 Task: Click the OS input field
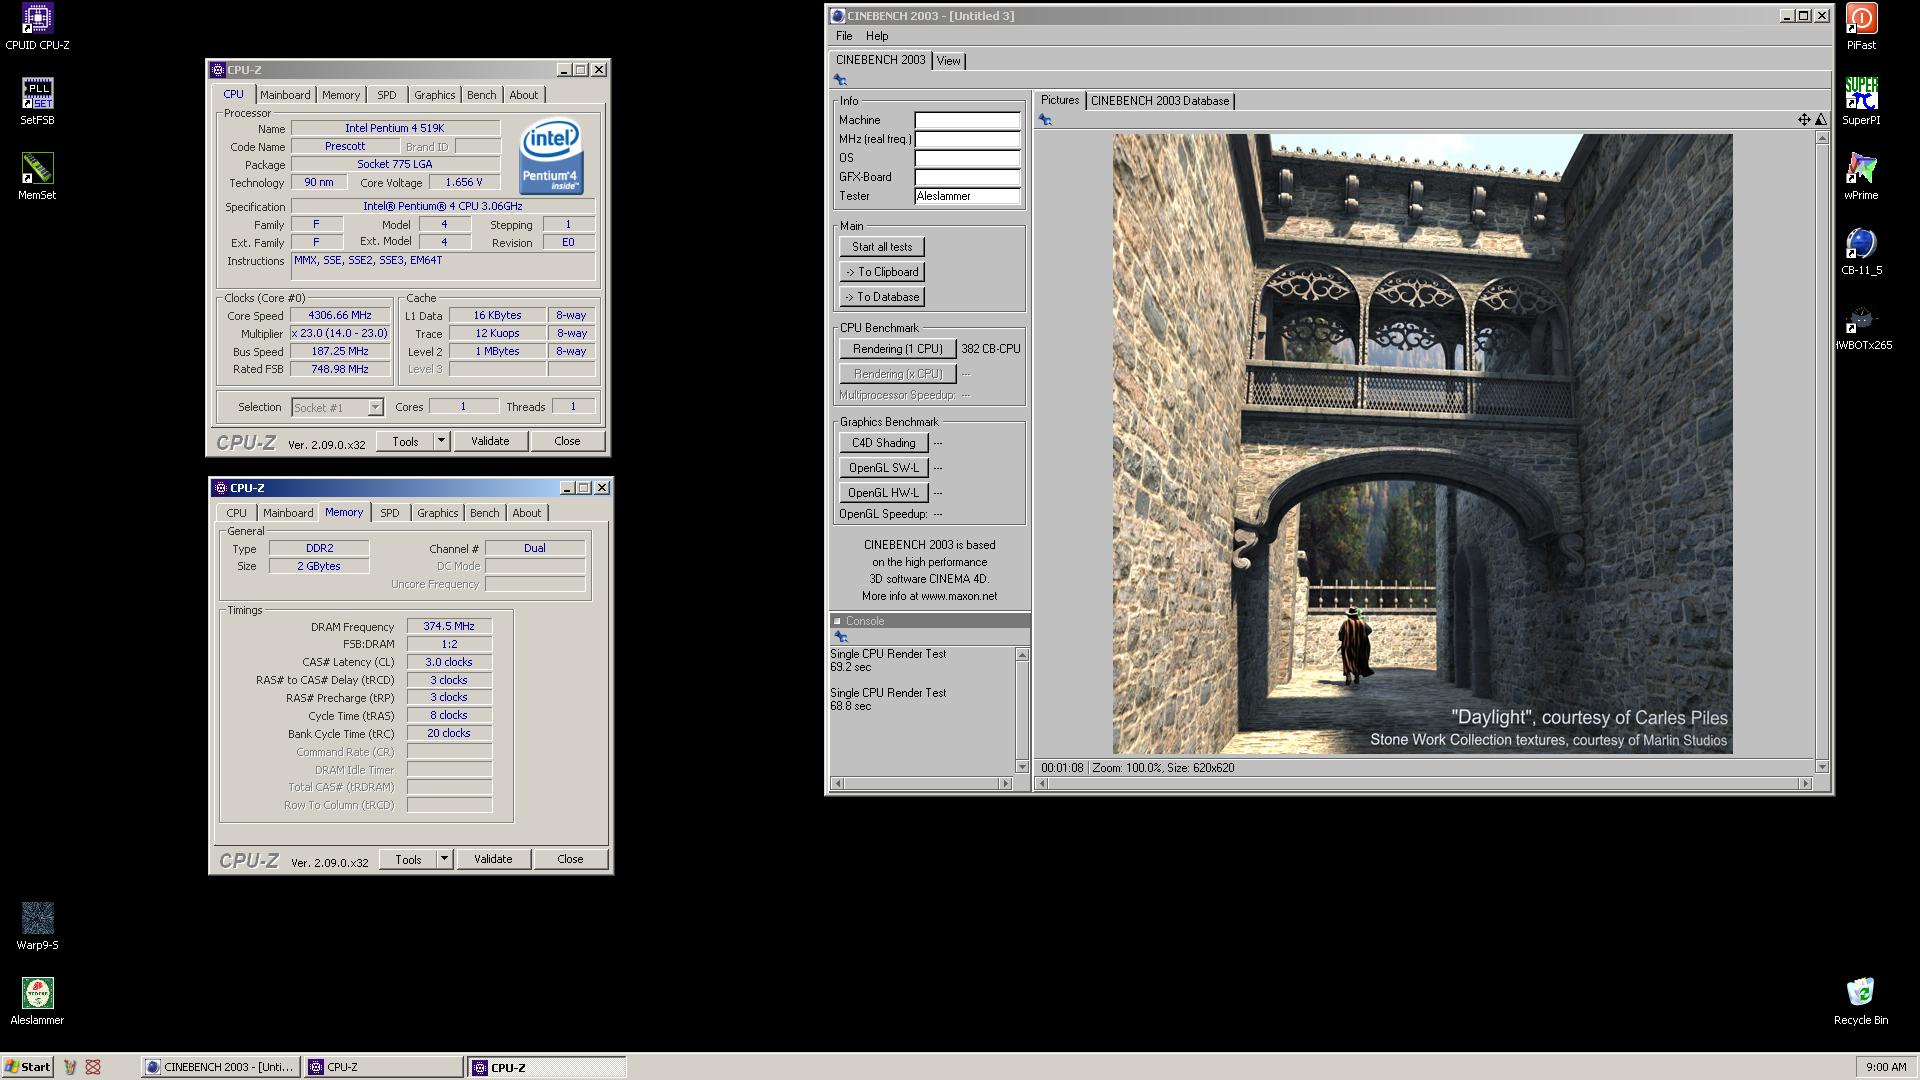tap(967, 158)
